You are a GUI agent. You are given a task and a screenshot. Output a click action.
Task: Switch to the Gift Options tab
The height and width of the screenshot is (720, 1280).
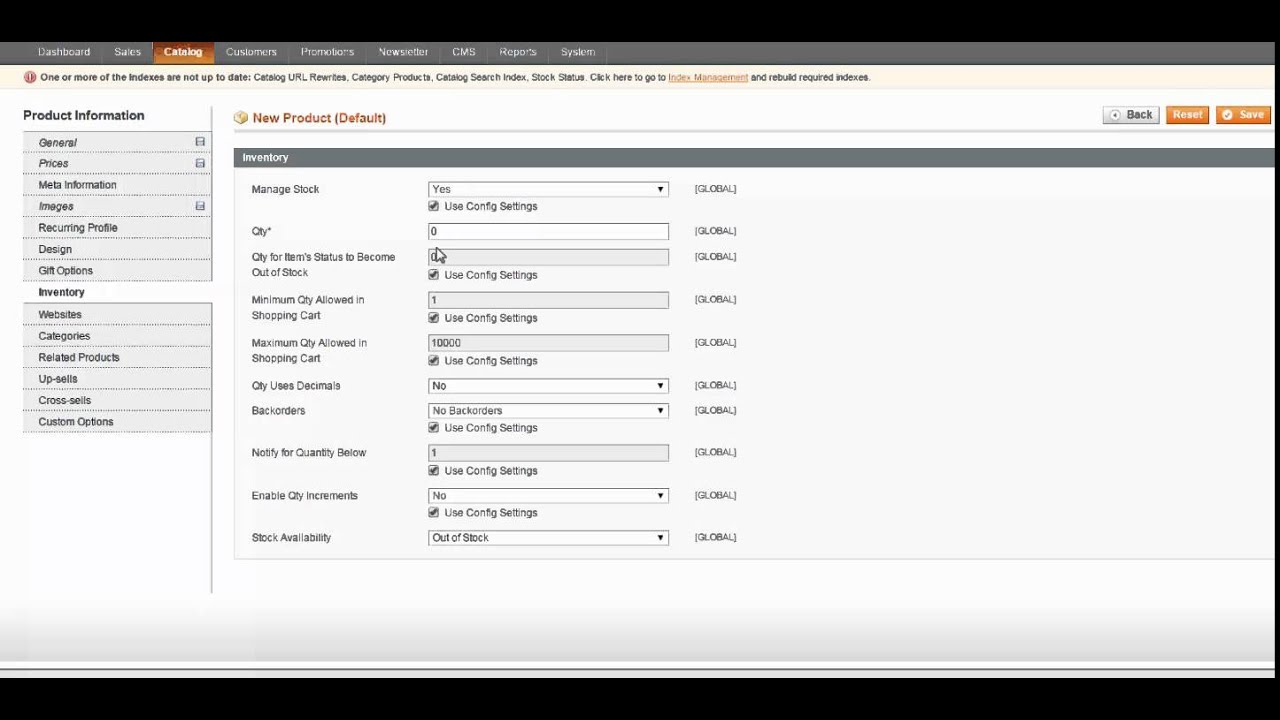[x=117, y=271]
